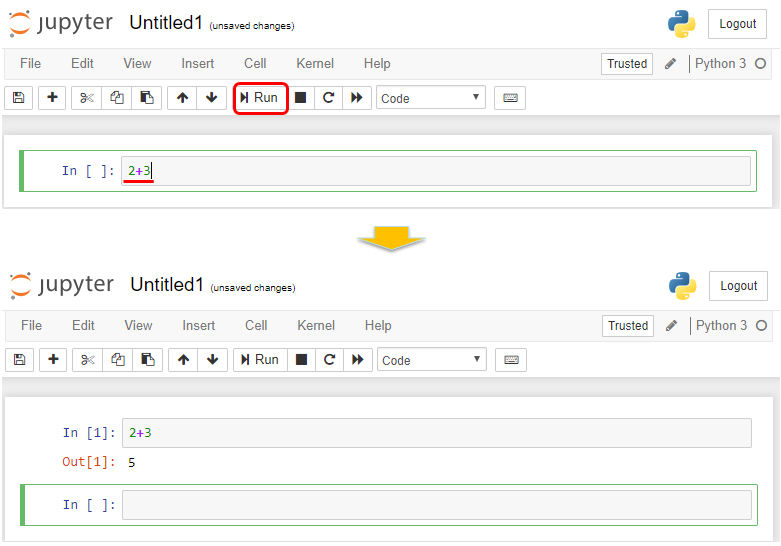The image size is (781, 546).
Task: Move cell down with lower toolbar arrow
Action: [213, 360]
